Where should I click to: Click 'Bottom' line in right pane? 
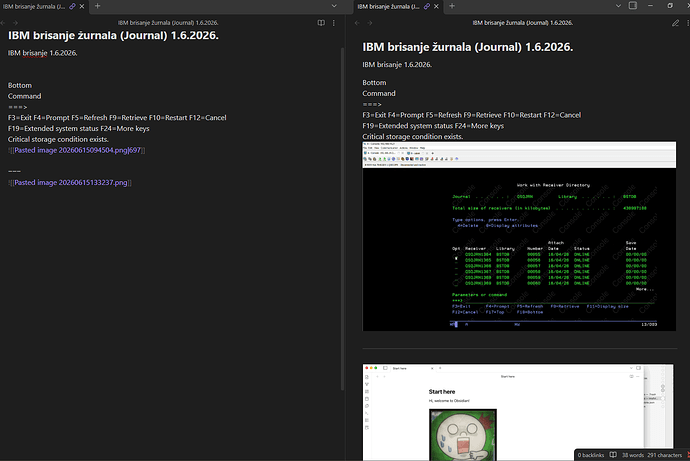(374, 83)
